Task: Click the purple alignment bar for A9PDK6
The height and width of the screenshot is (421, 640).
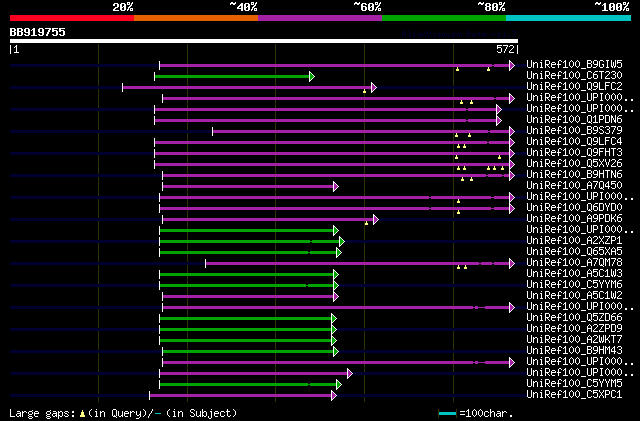Action: coord(268,220)
